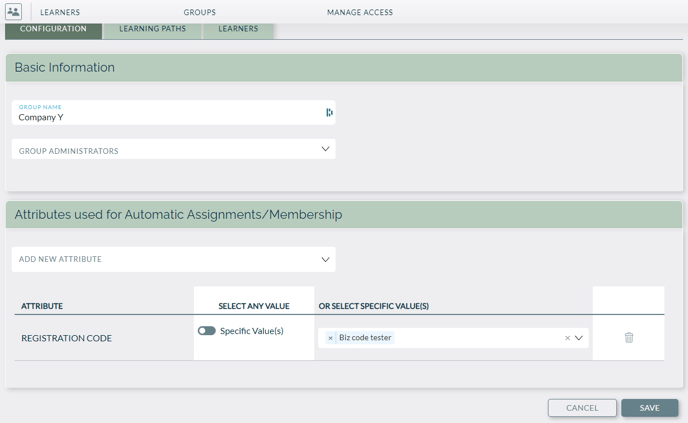Delete the Registration Code attribute with trash icon
The image size is (688, 423).
(x=629, y=337)
